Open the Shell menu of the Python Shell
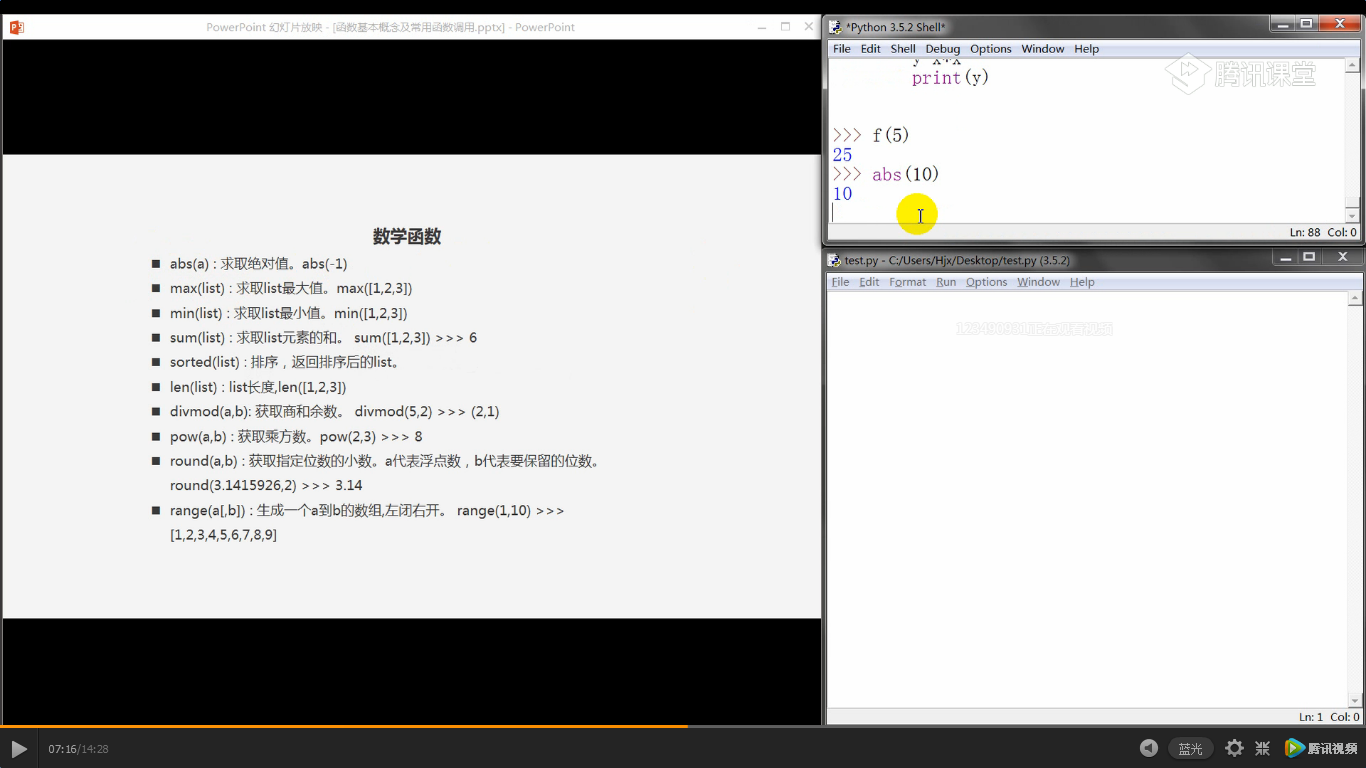 click(x=902, y=48)
